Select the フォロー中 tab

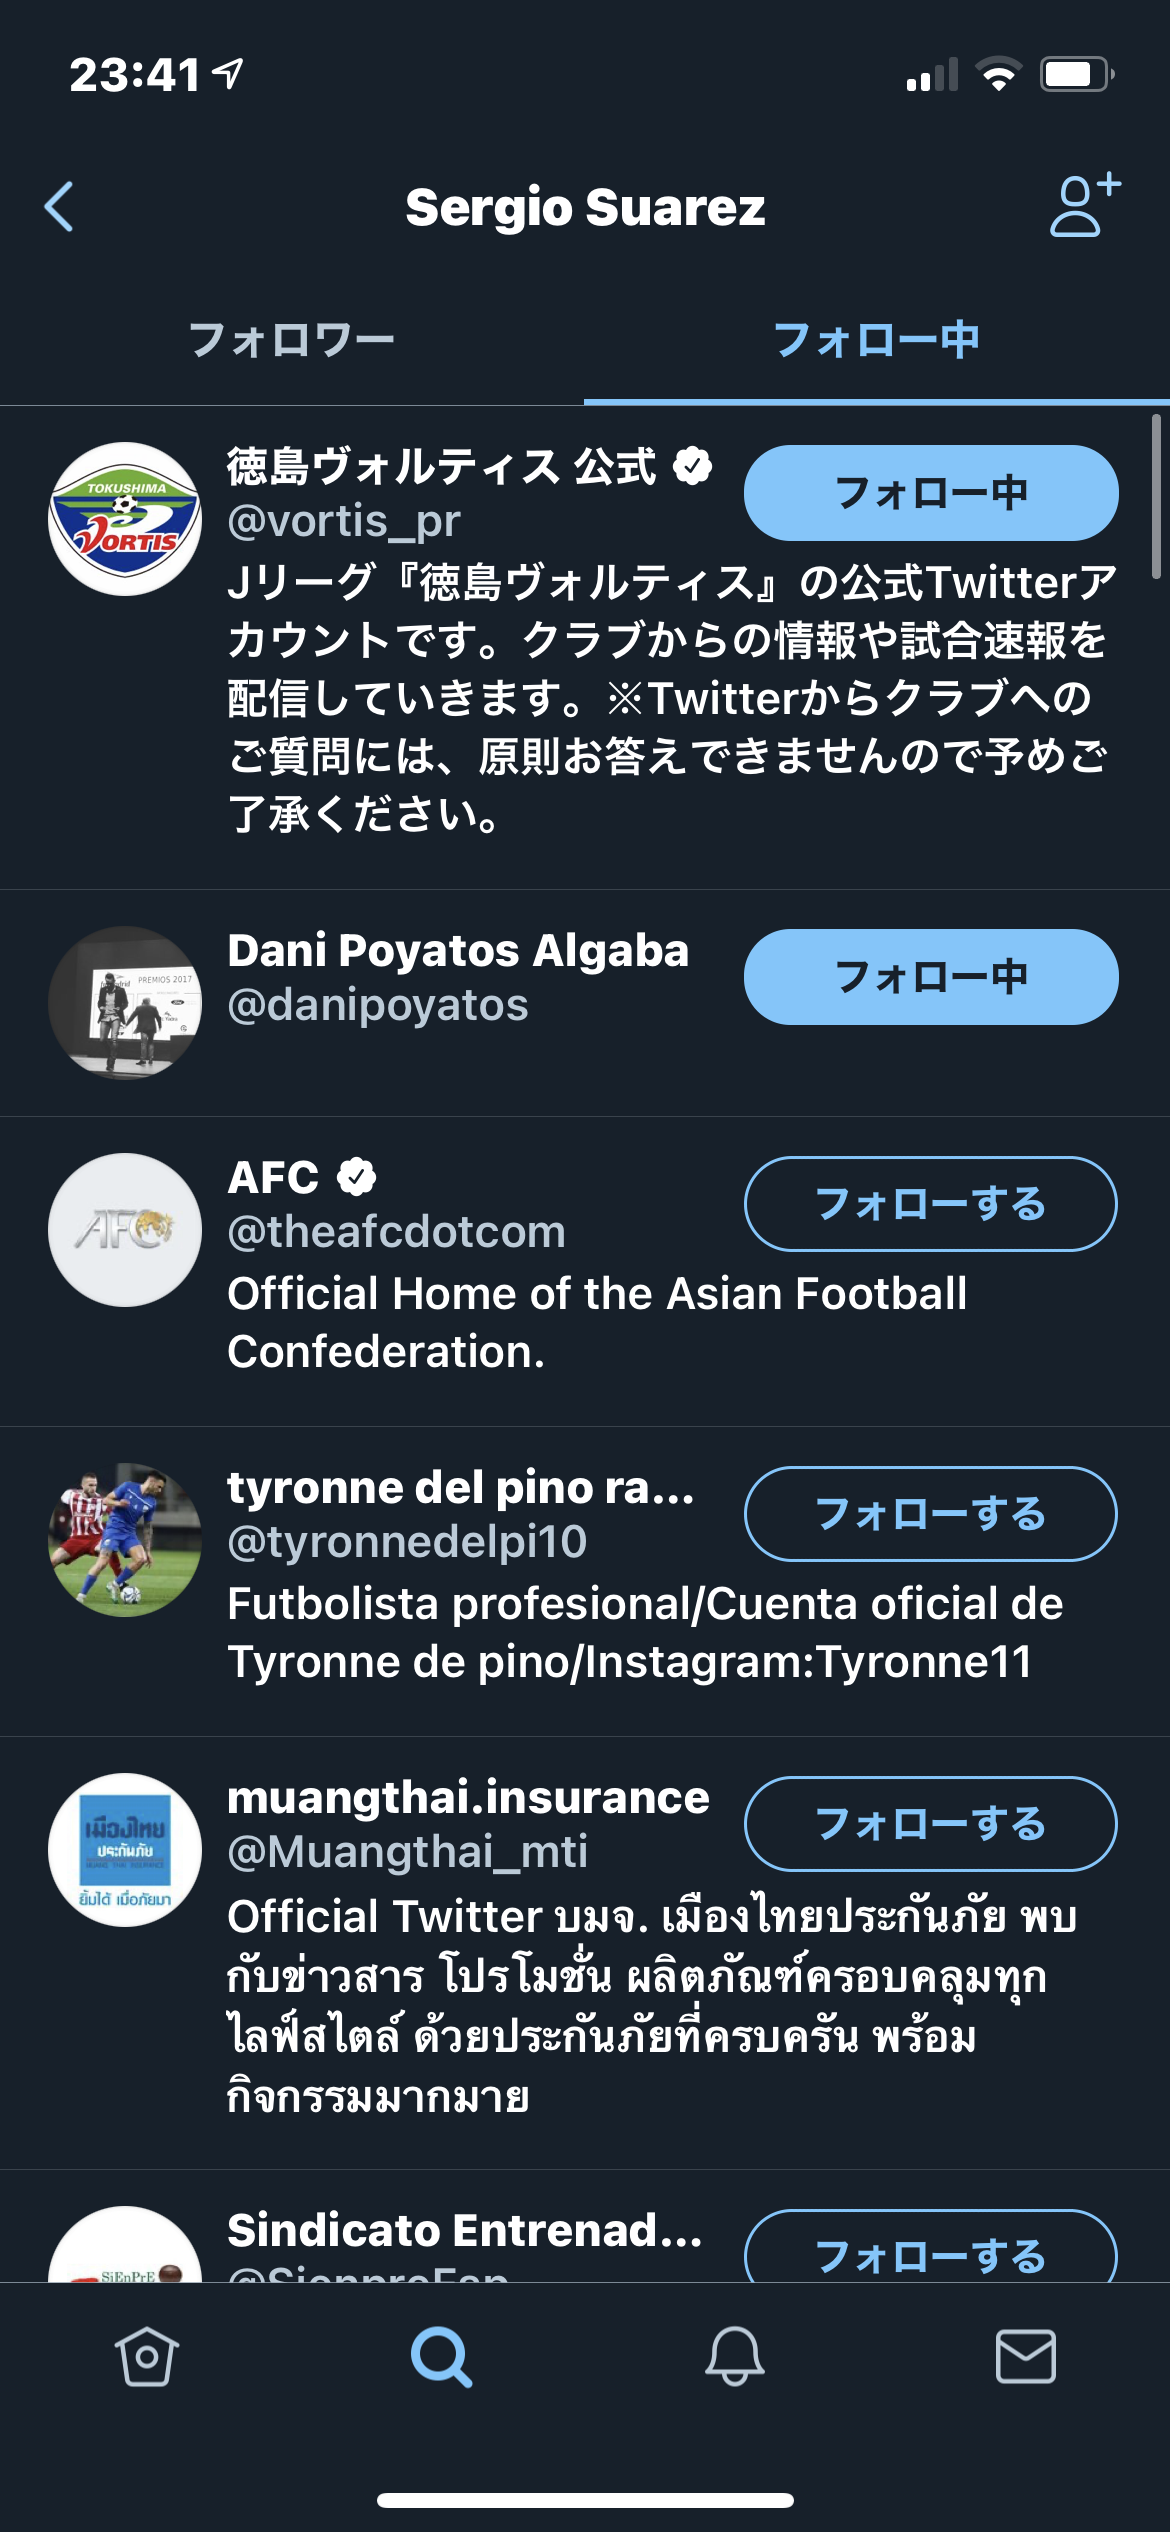click(876, 340)
